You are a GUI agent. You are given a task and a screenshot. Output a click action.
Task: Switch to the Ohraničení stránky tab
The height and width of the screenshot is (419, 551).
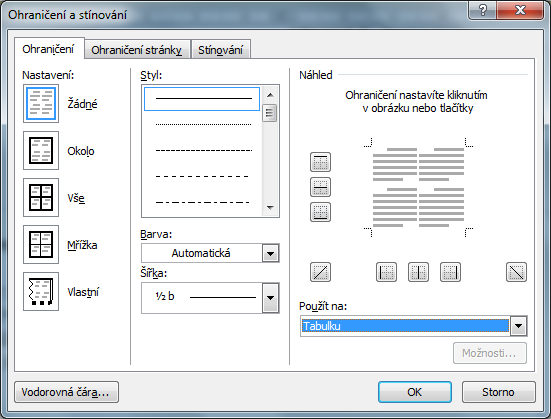click(137, 50)
